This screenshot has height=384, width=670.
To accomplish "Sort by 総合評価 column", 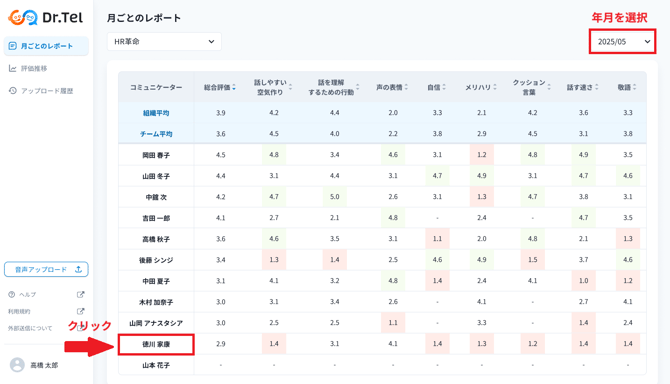I will (x=234, y=87).
